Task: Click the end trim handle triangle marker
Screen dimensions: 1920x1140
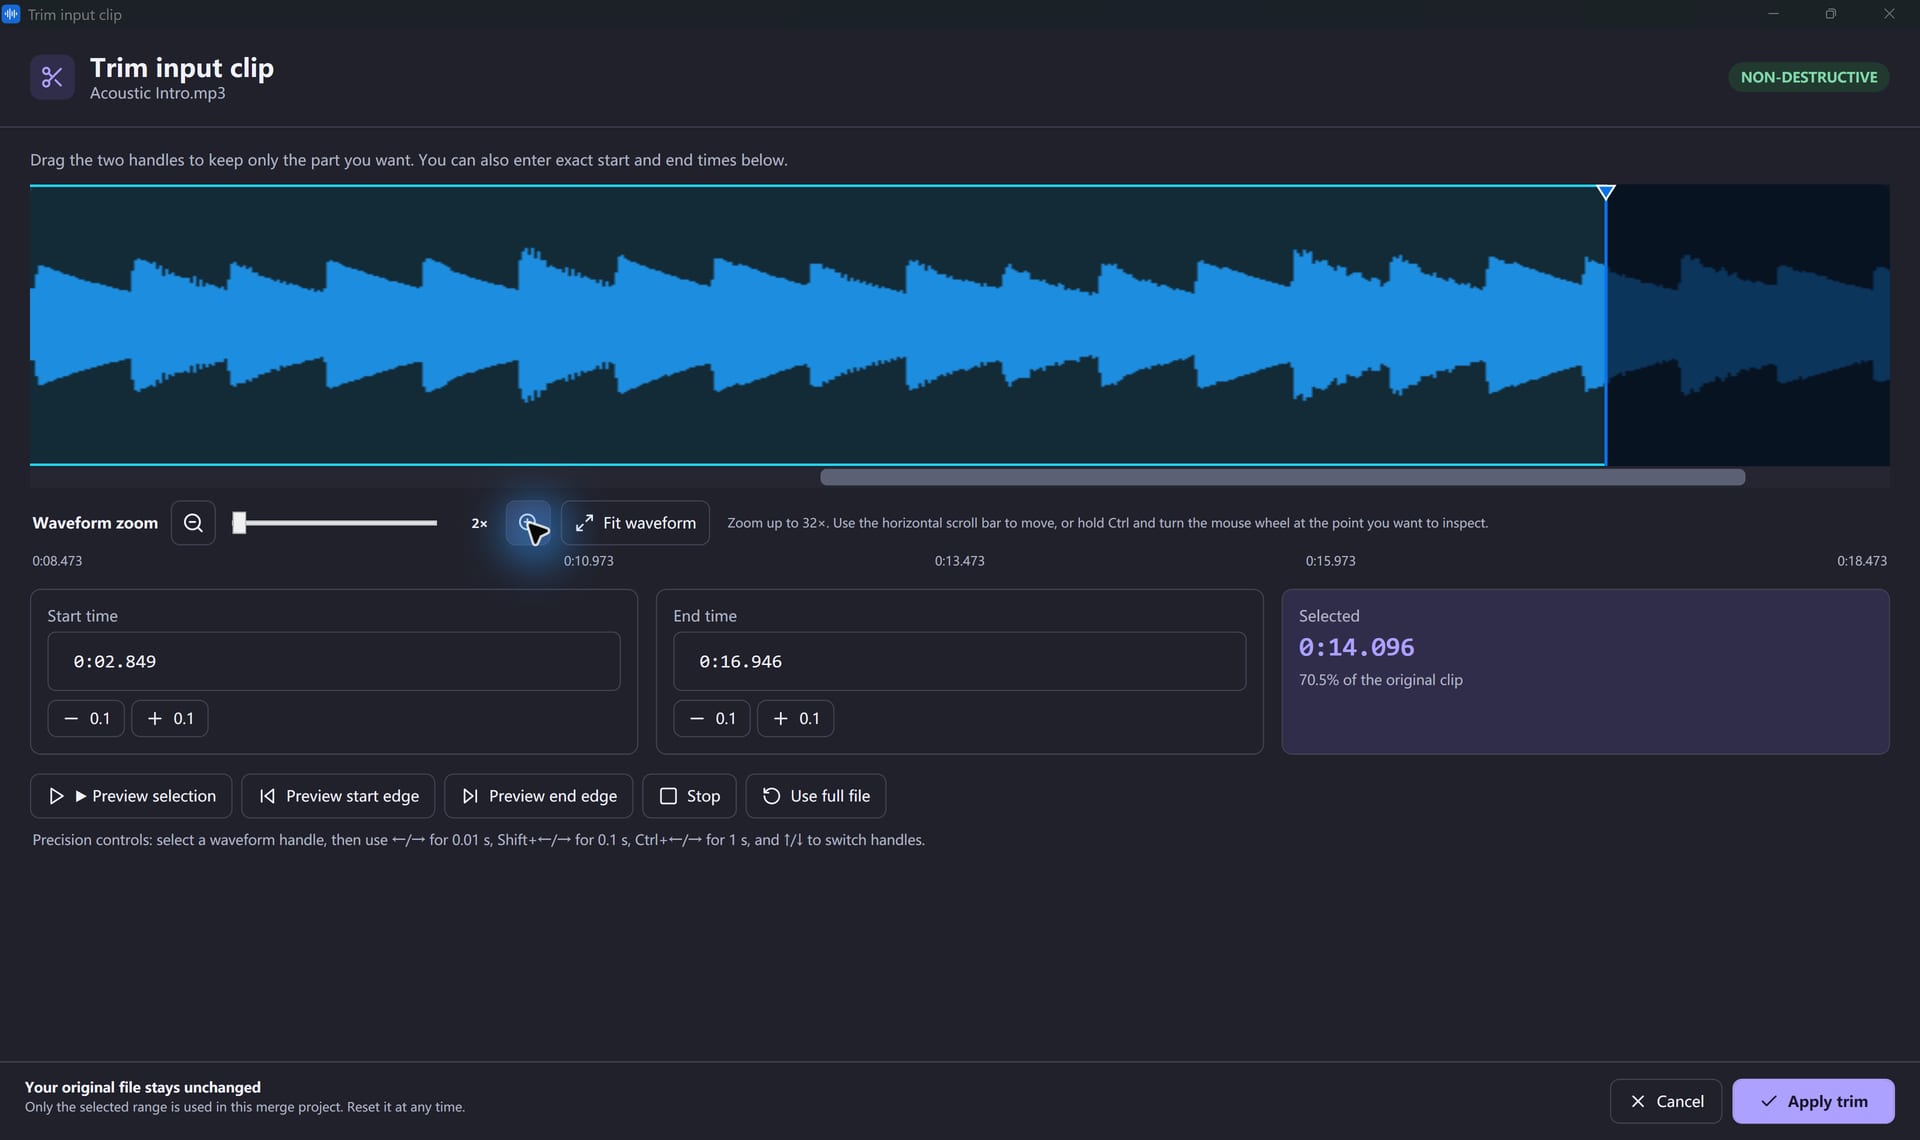Action: click(1606, 192)
